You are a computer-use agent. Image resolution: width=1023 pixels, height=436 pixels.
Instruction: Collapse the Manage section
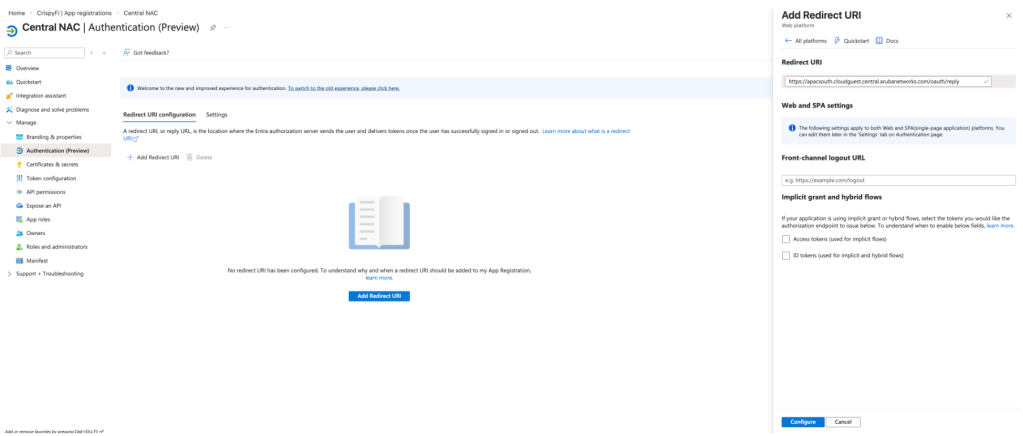click(x=9, y=123)
